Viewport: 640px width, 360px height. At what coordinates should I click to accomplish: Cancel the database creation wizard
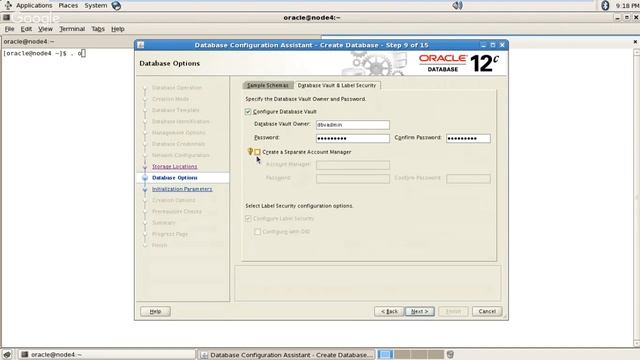tap(487, 311)
